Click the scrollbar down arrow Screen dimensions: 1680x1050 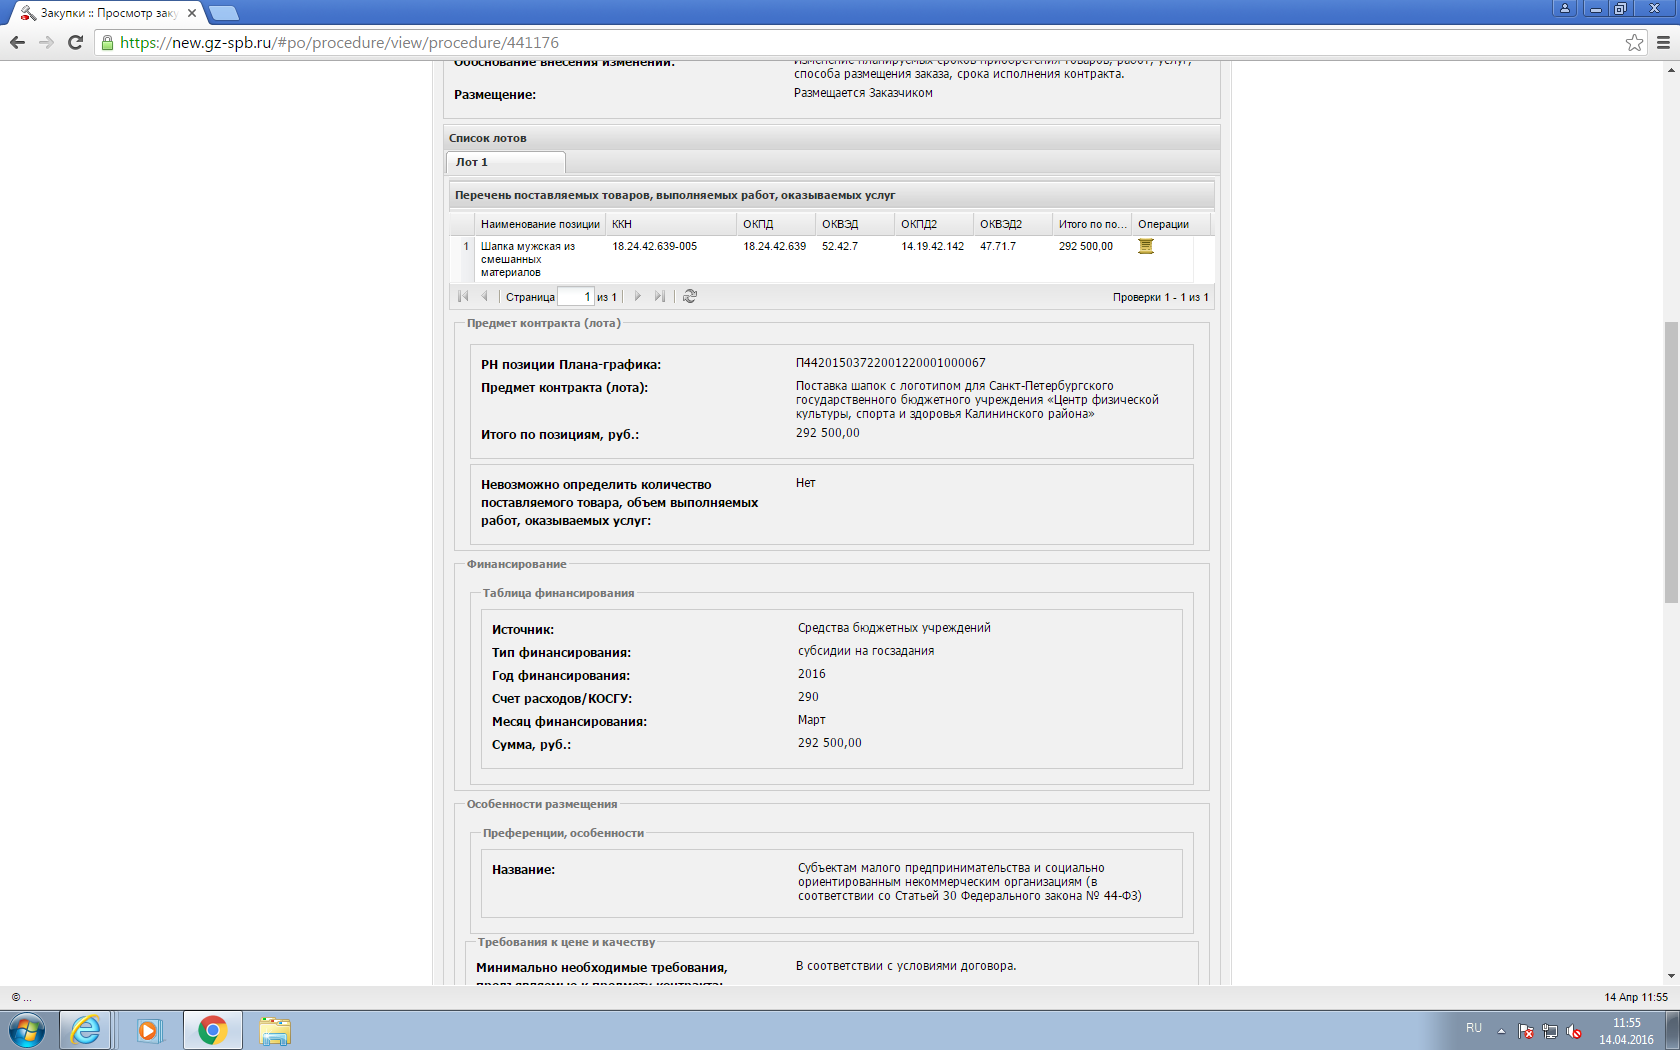1671,976
